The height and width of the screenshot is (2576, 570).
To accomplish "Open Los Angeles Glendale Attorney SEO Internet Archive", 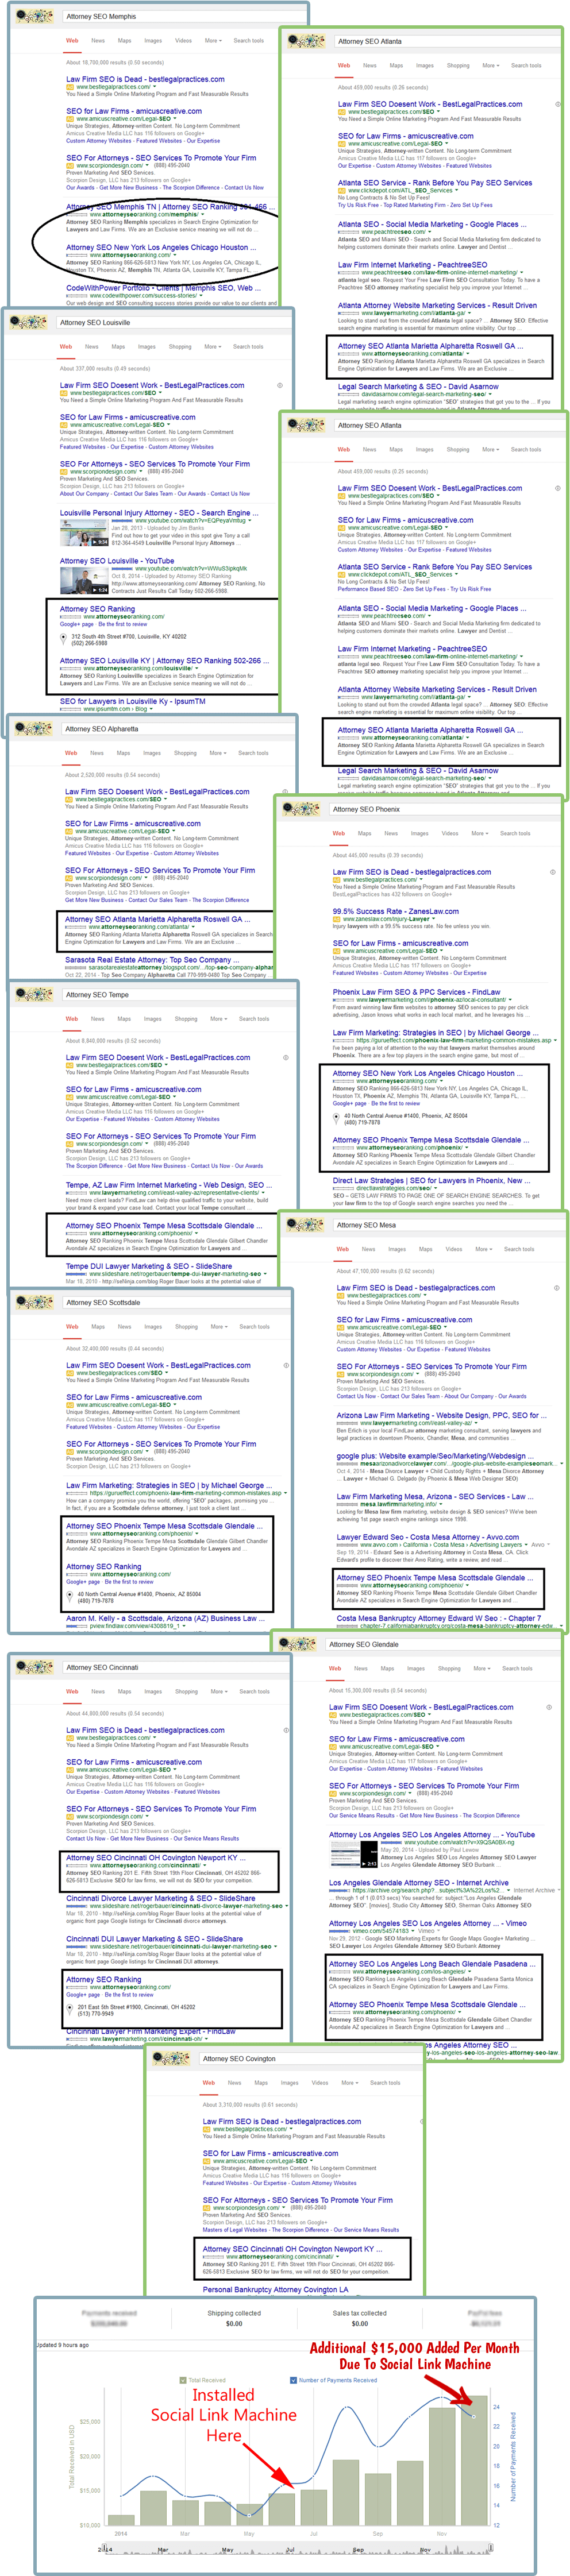I will [419, 1883].
